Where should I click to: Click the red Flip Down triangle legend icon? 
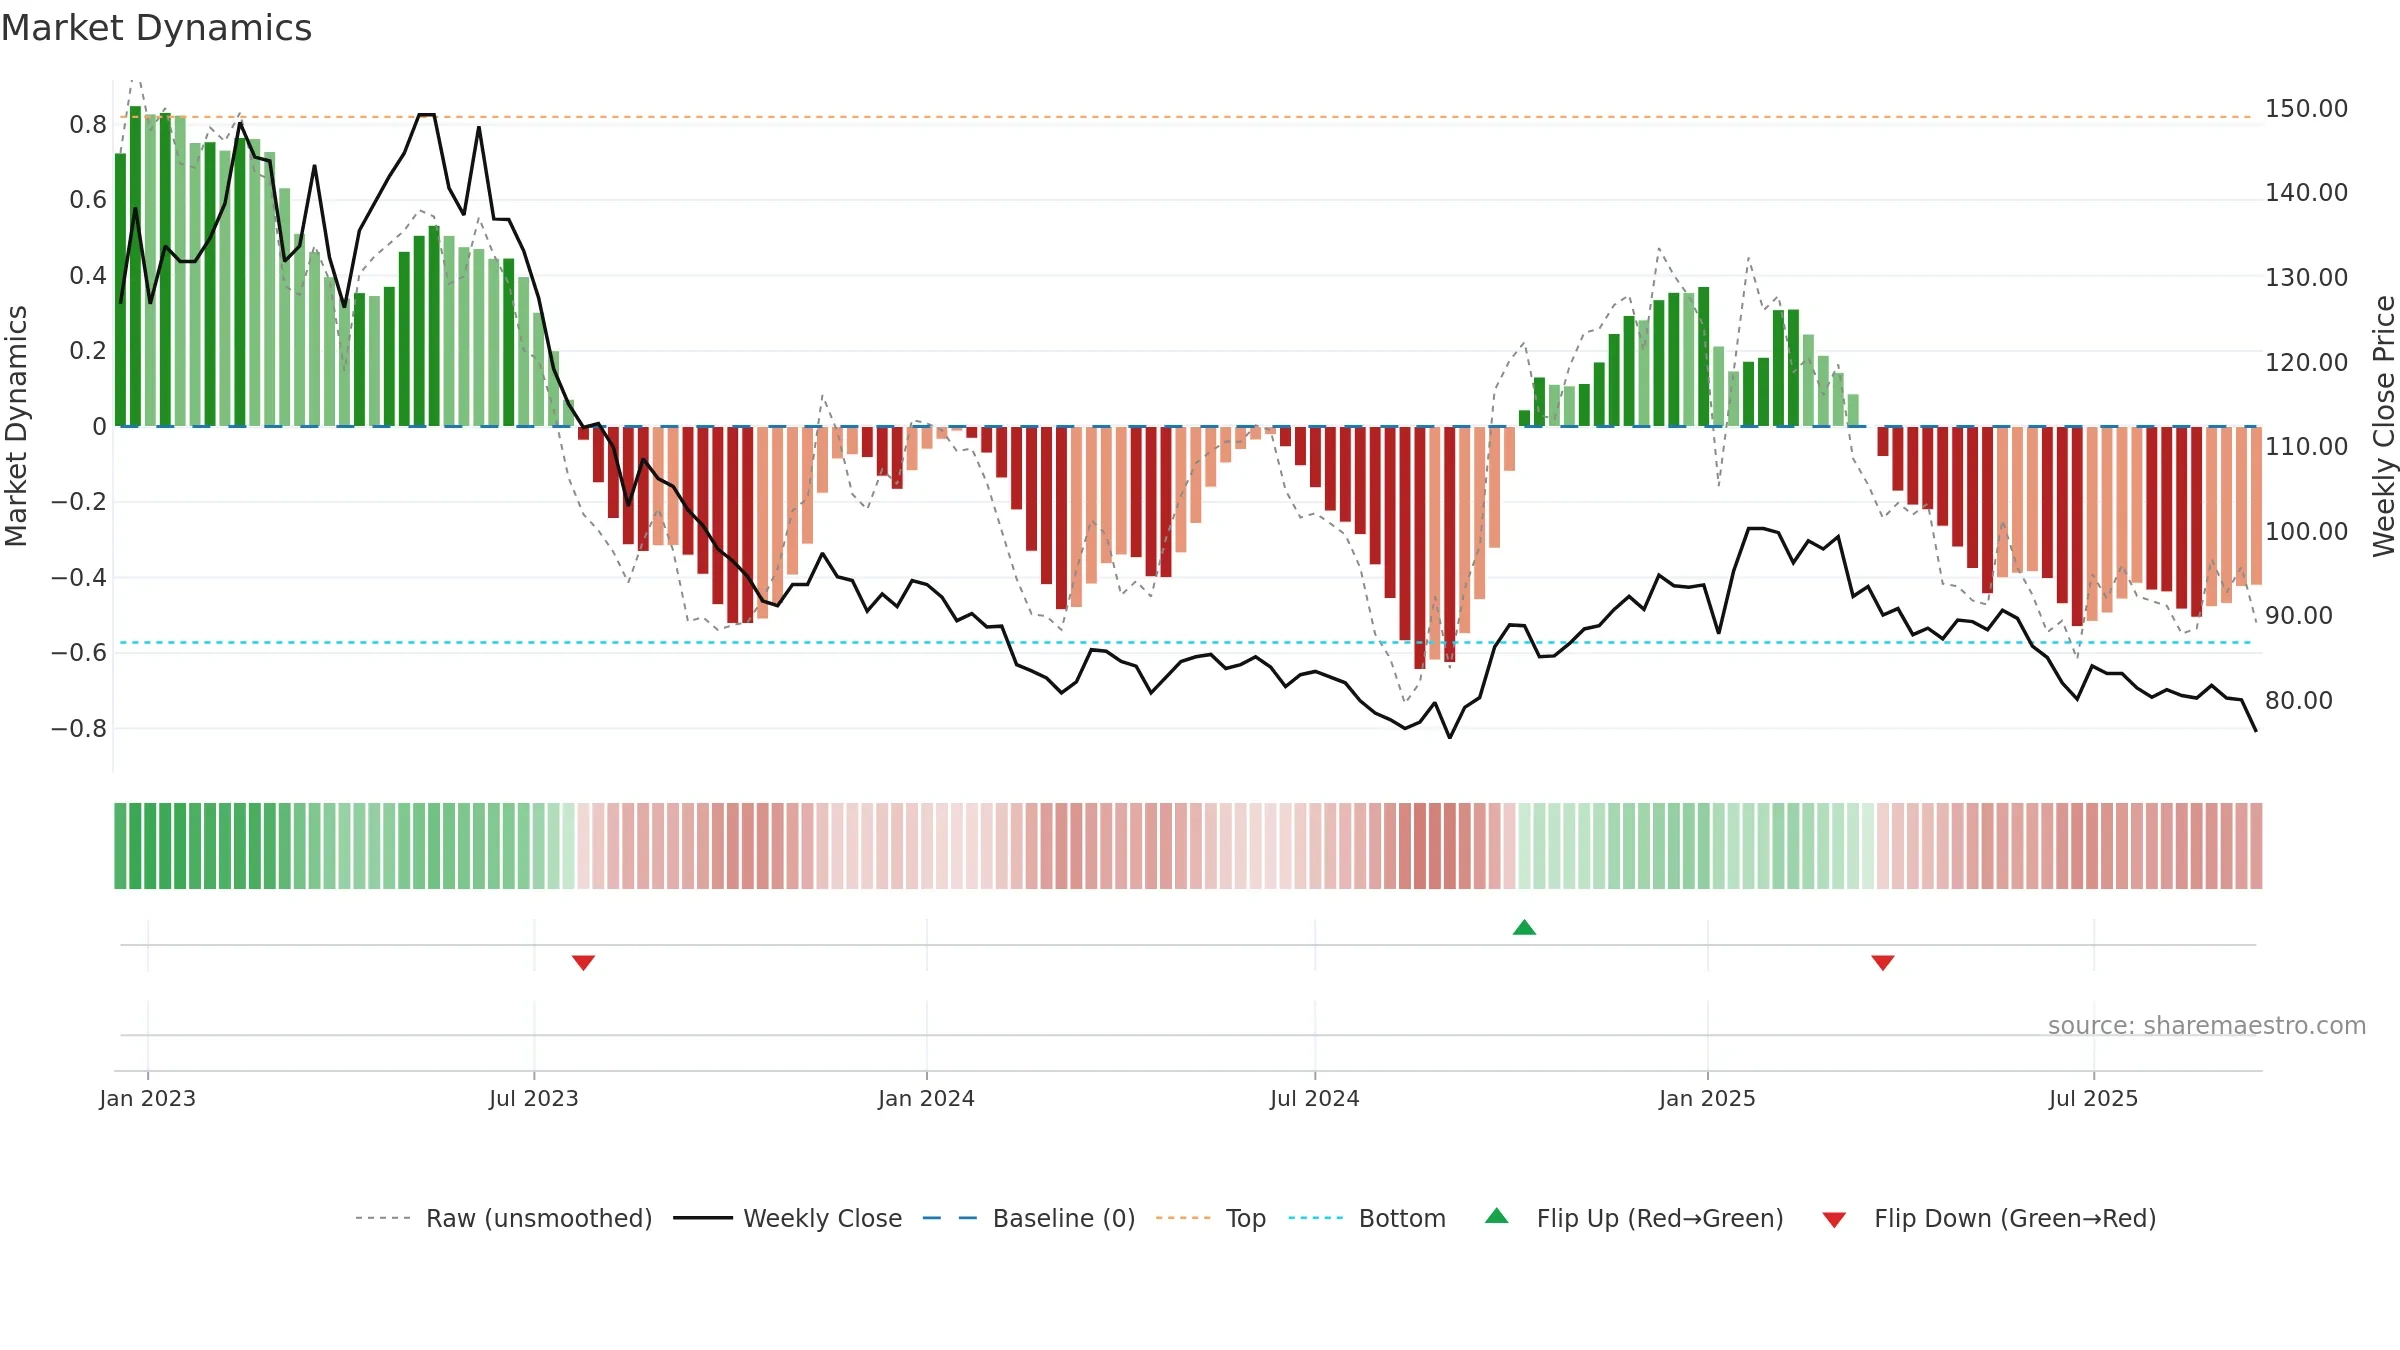[x=1834, y=1220]
